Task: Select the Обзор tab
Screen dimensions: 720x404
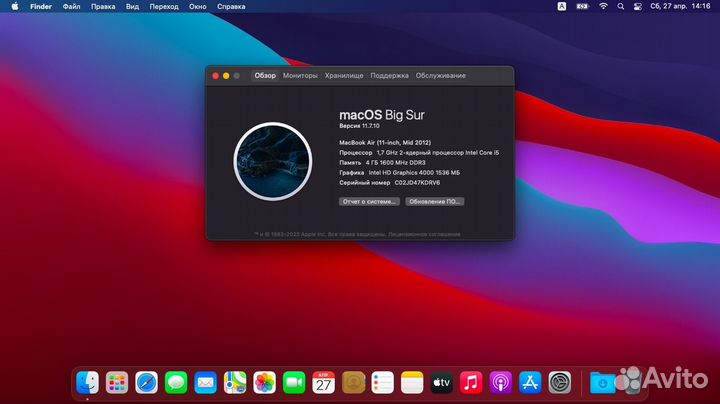Action: click(x=265, y=75)
